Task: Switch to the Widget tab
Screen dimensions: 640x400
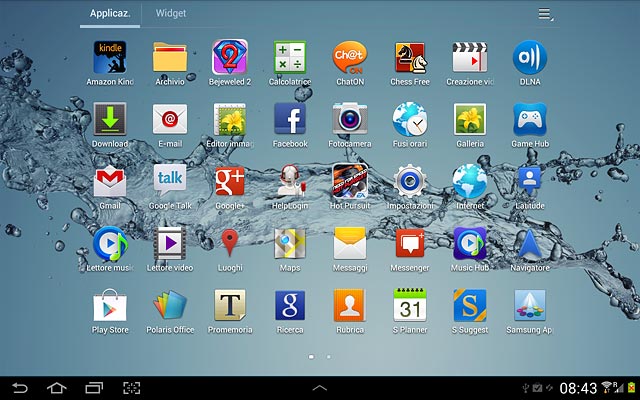Action: tap(171, 13)
